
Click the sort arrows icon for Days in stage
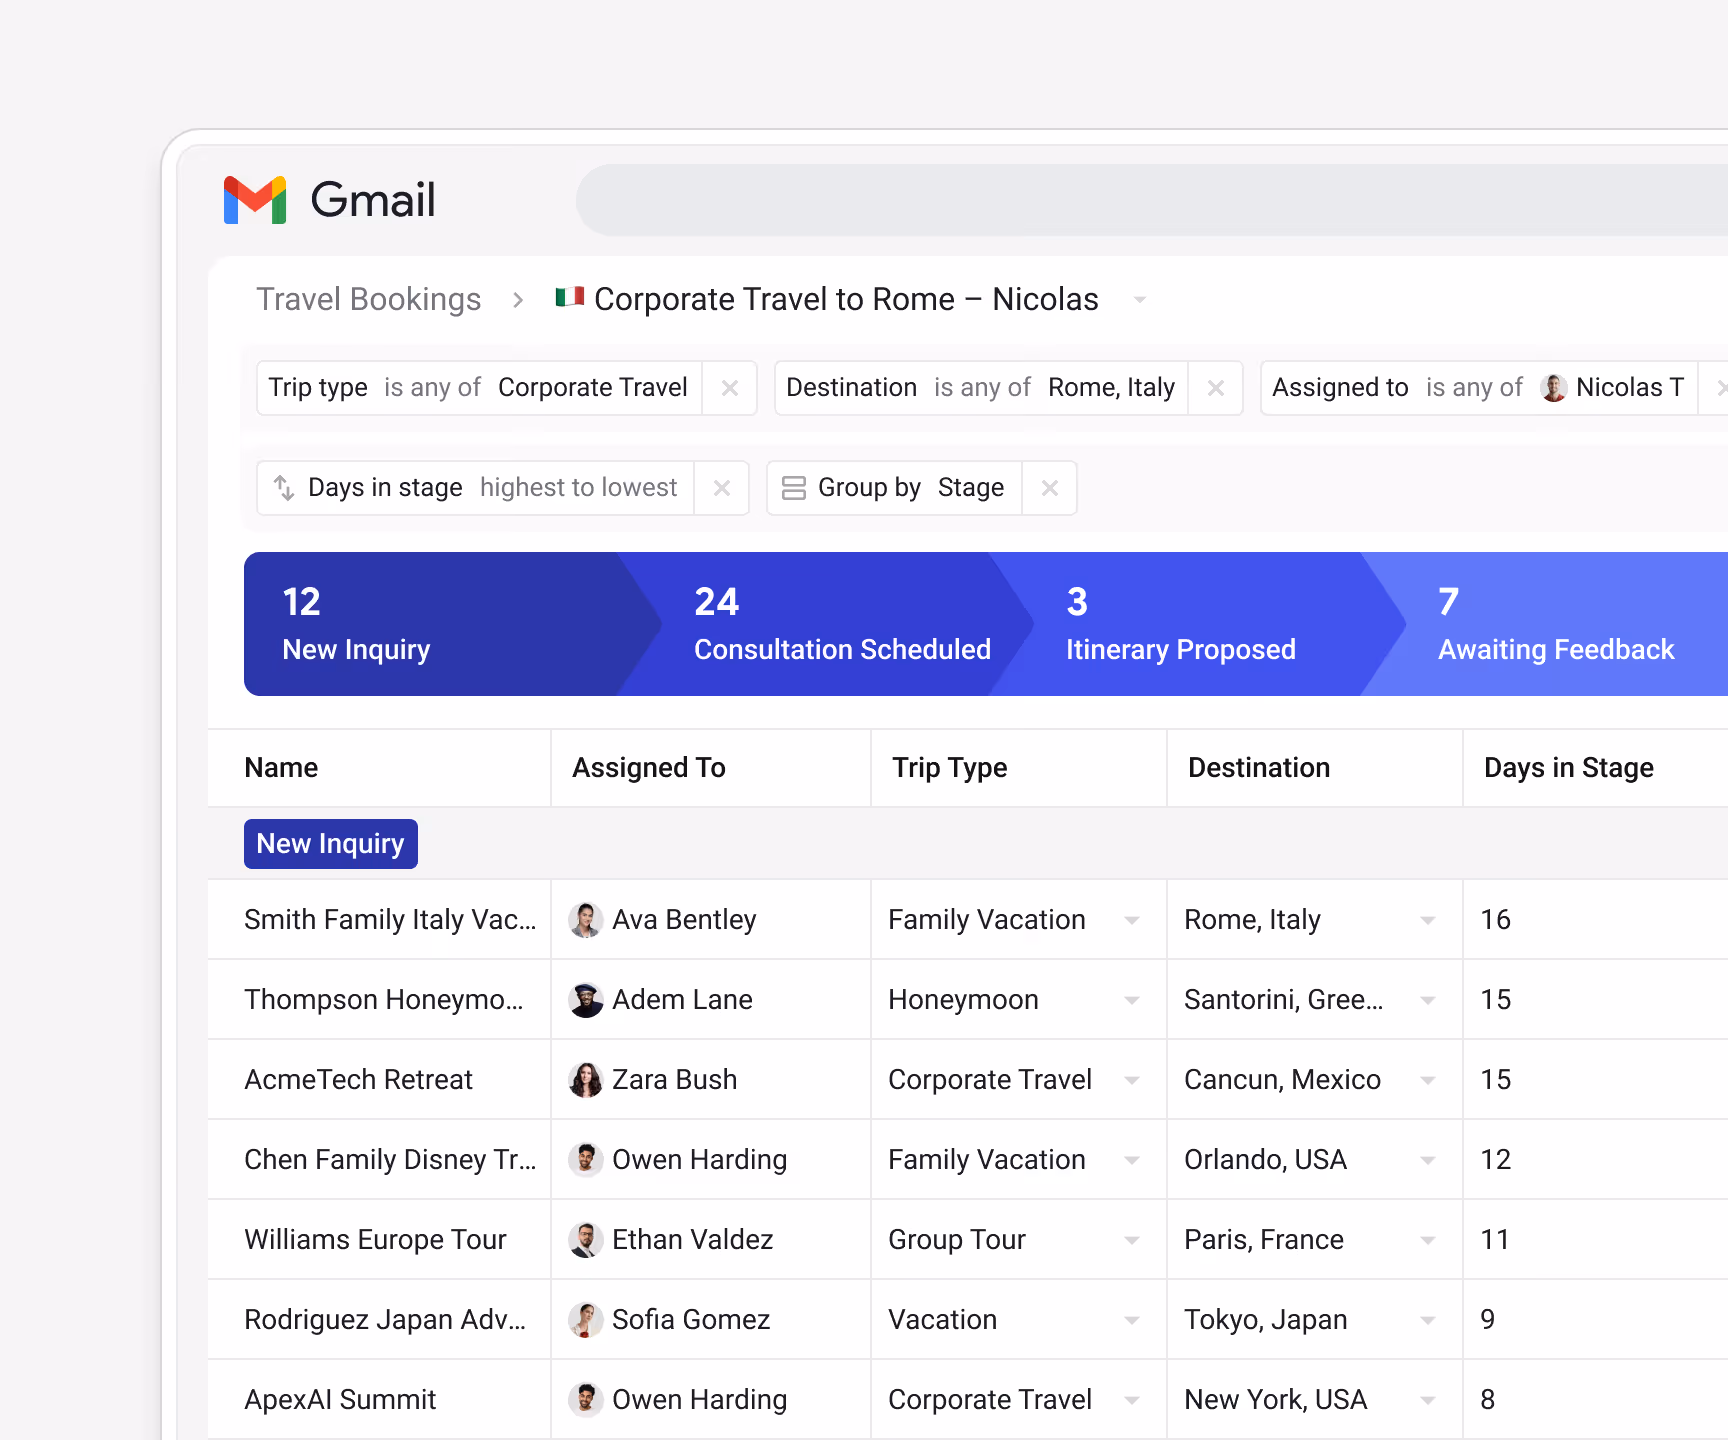[x=284, y=488]
